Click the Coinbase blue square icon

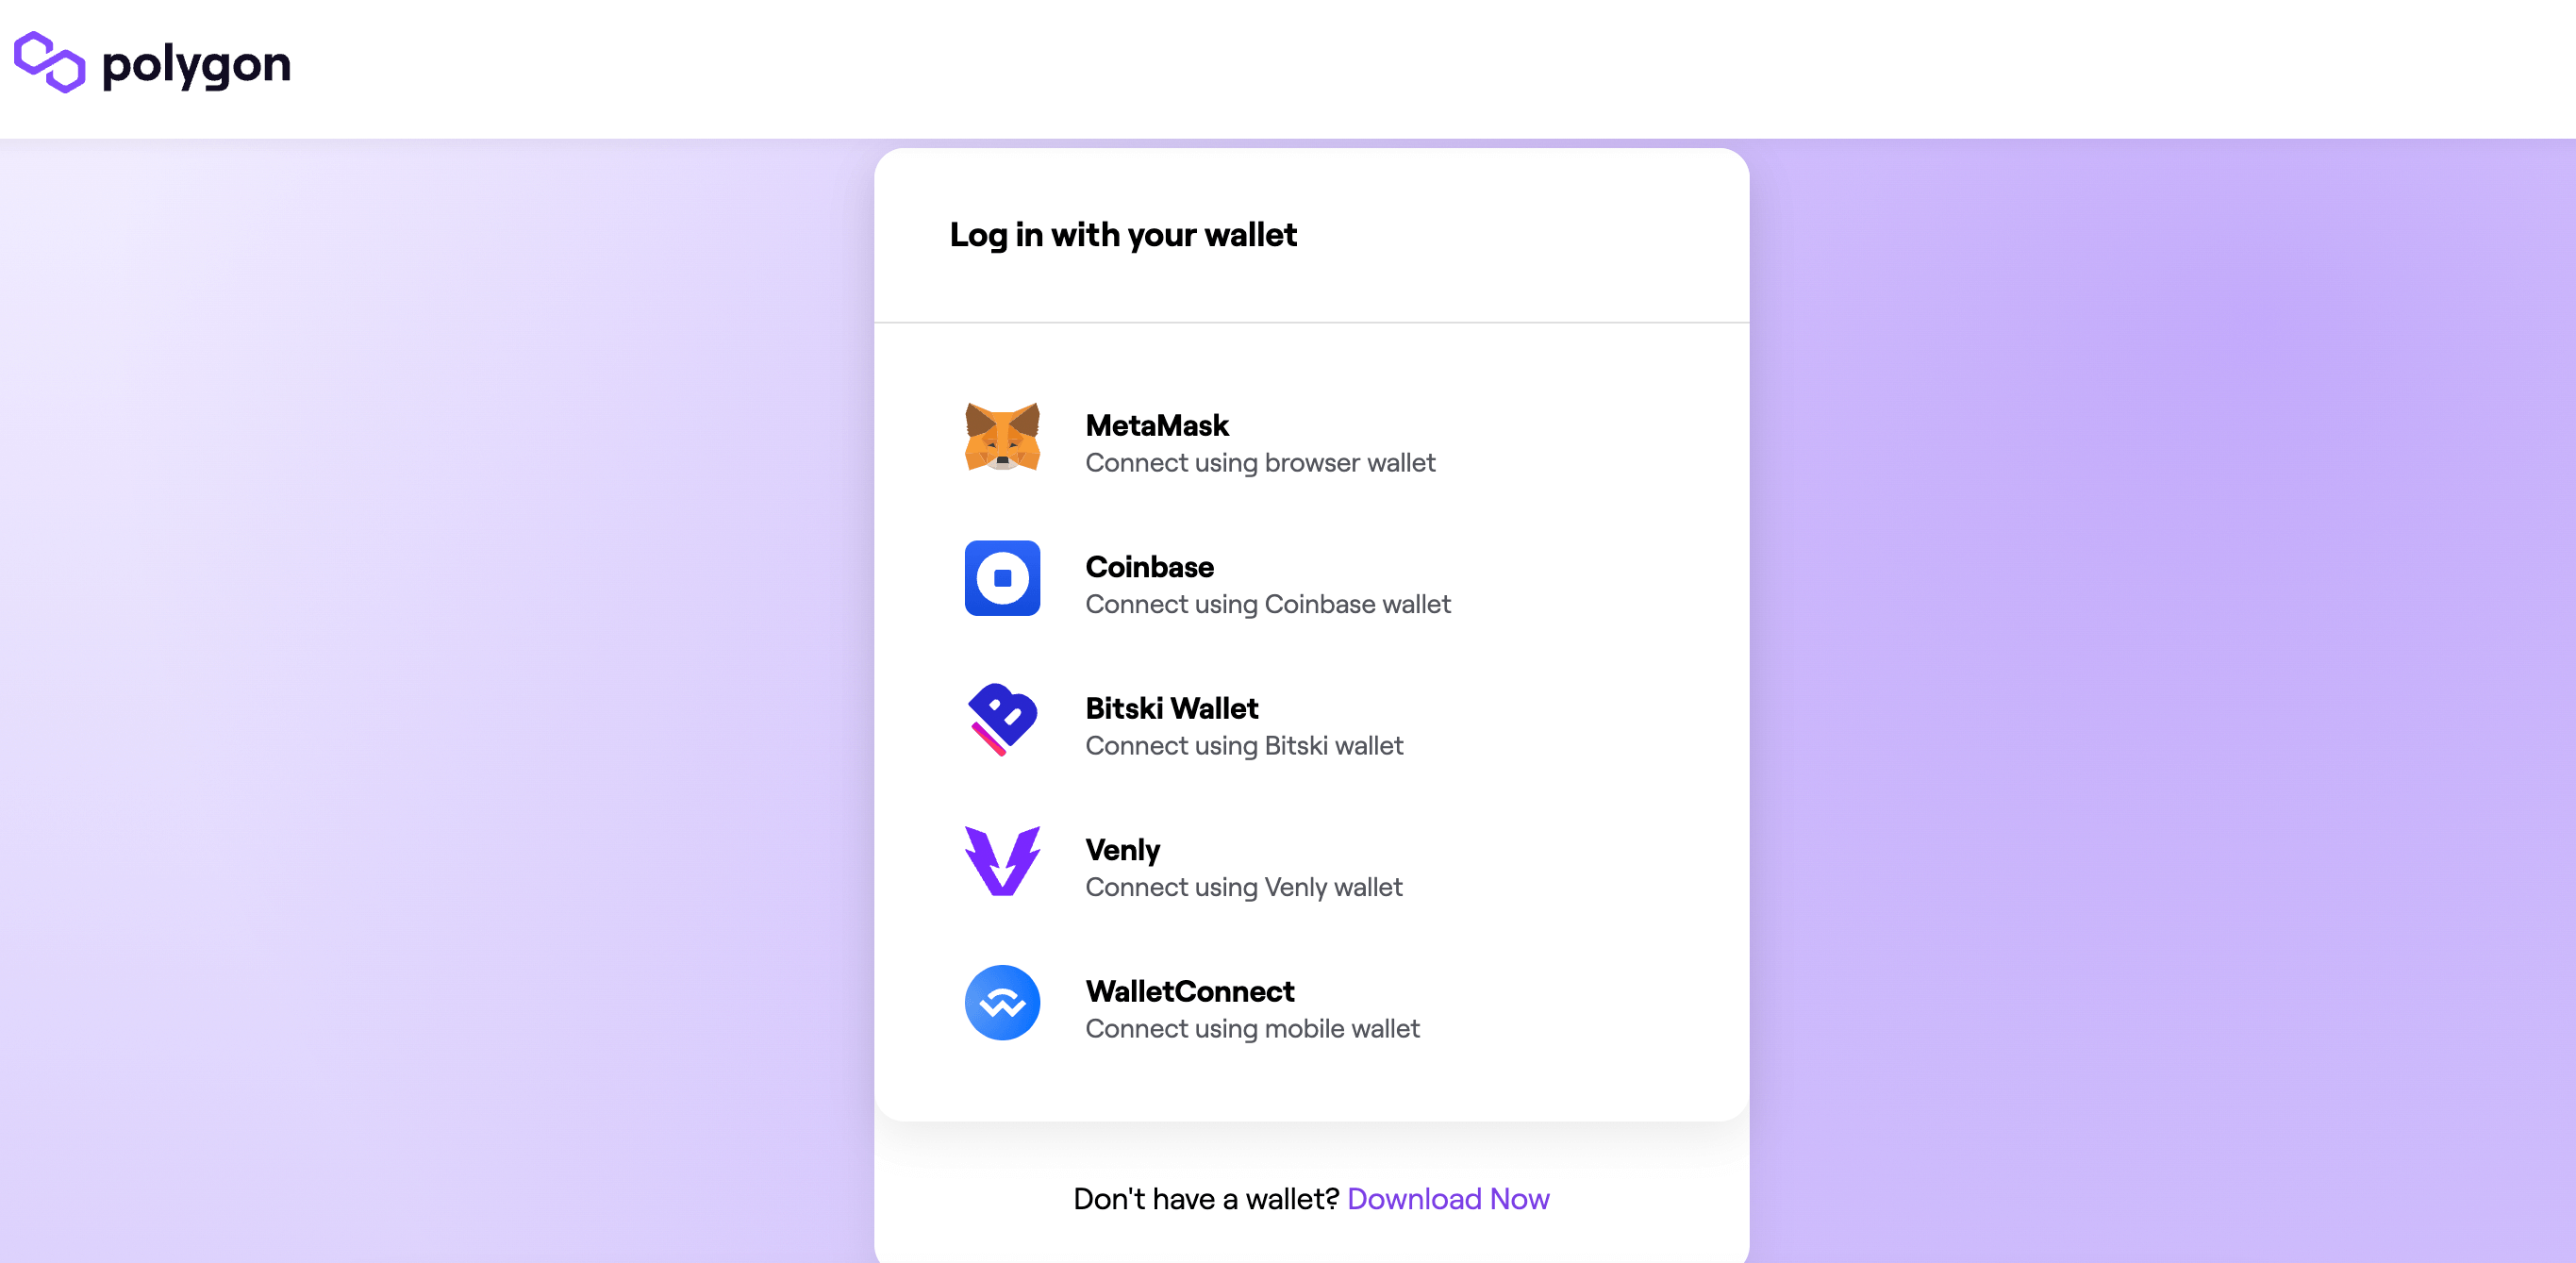(1002, 578)
